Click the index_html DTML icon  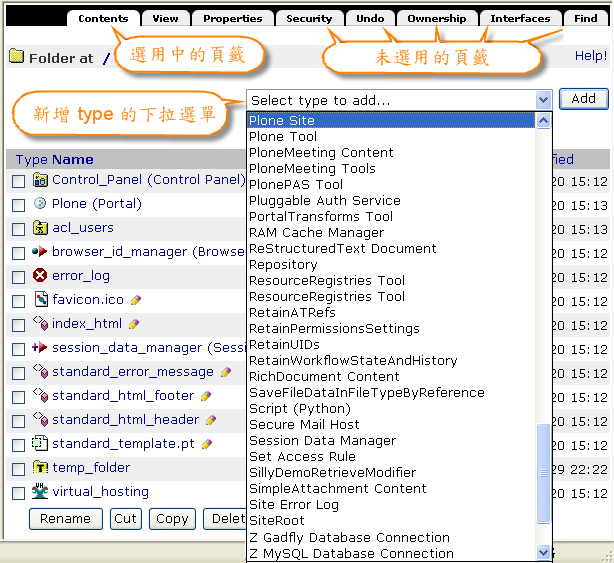click(x=41, y=323)
